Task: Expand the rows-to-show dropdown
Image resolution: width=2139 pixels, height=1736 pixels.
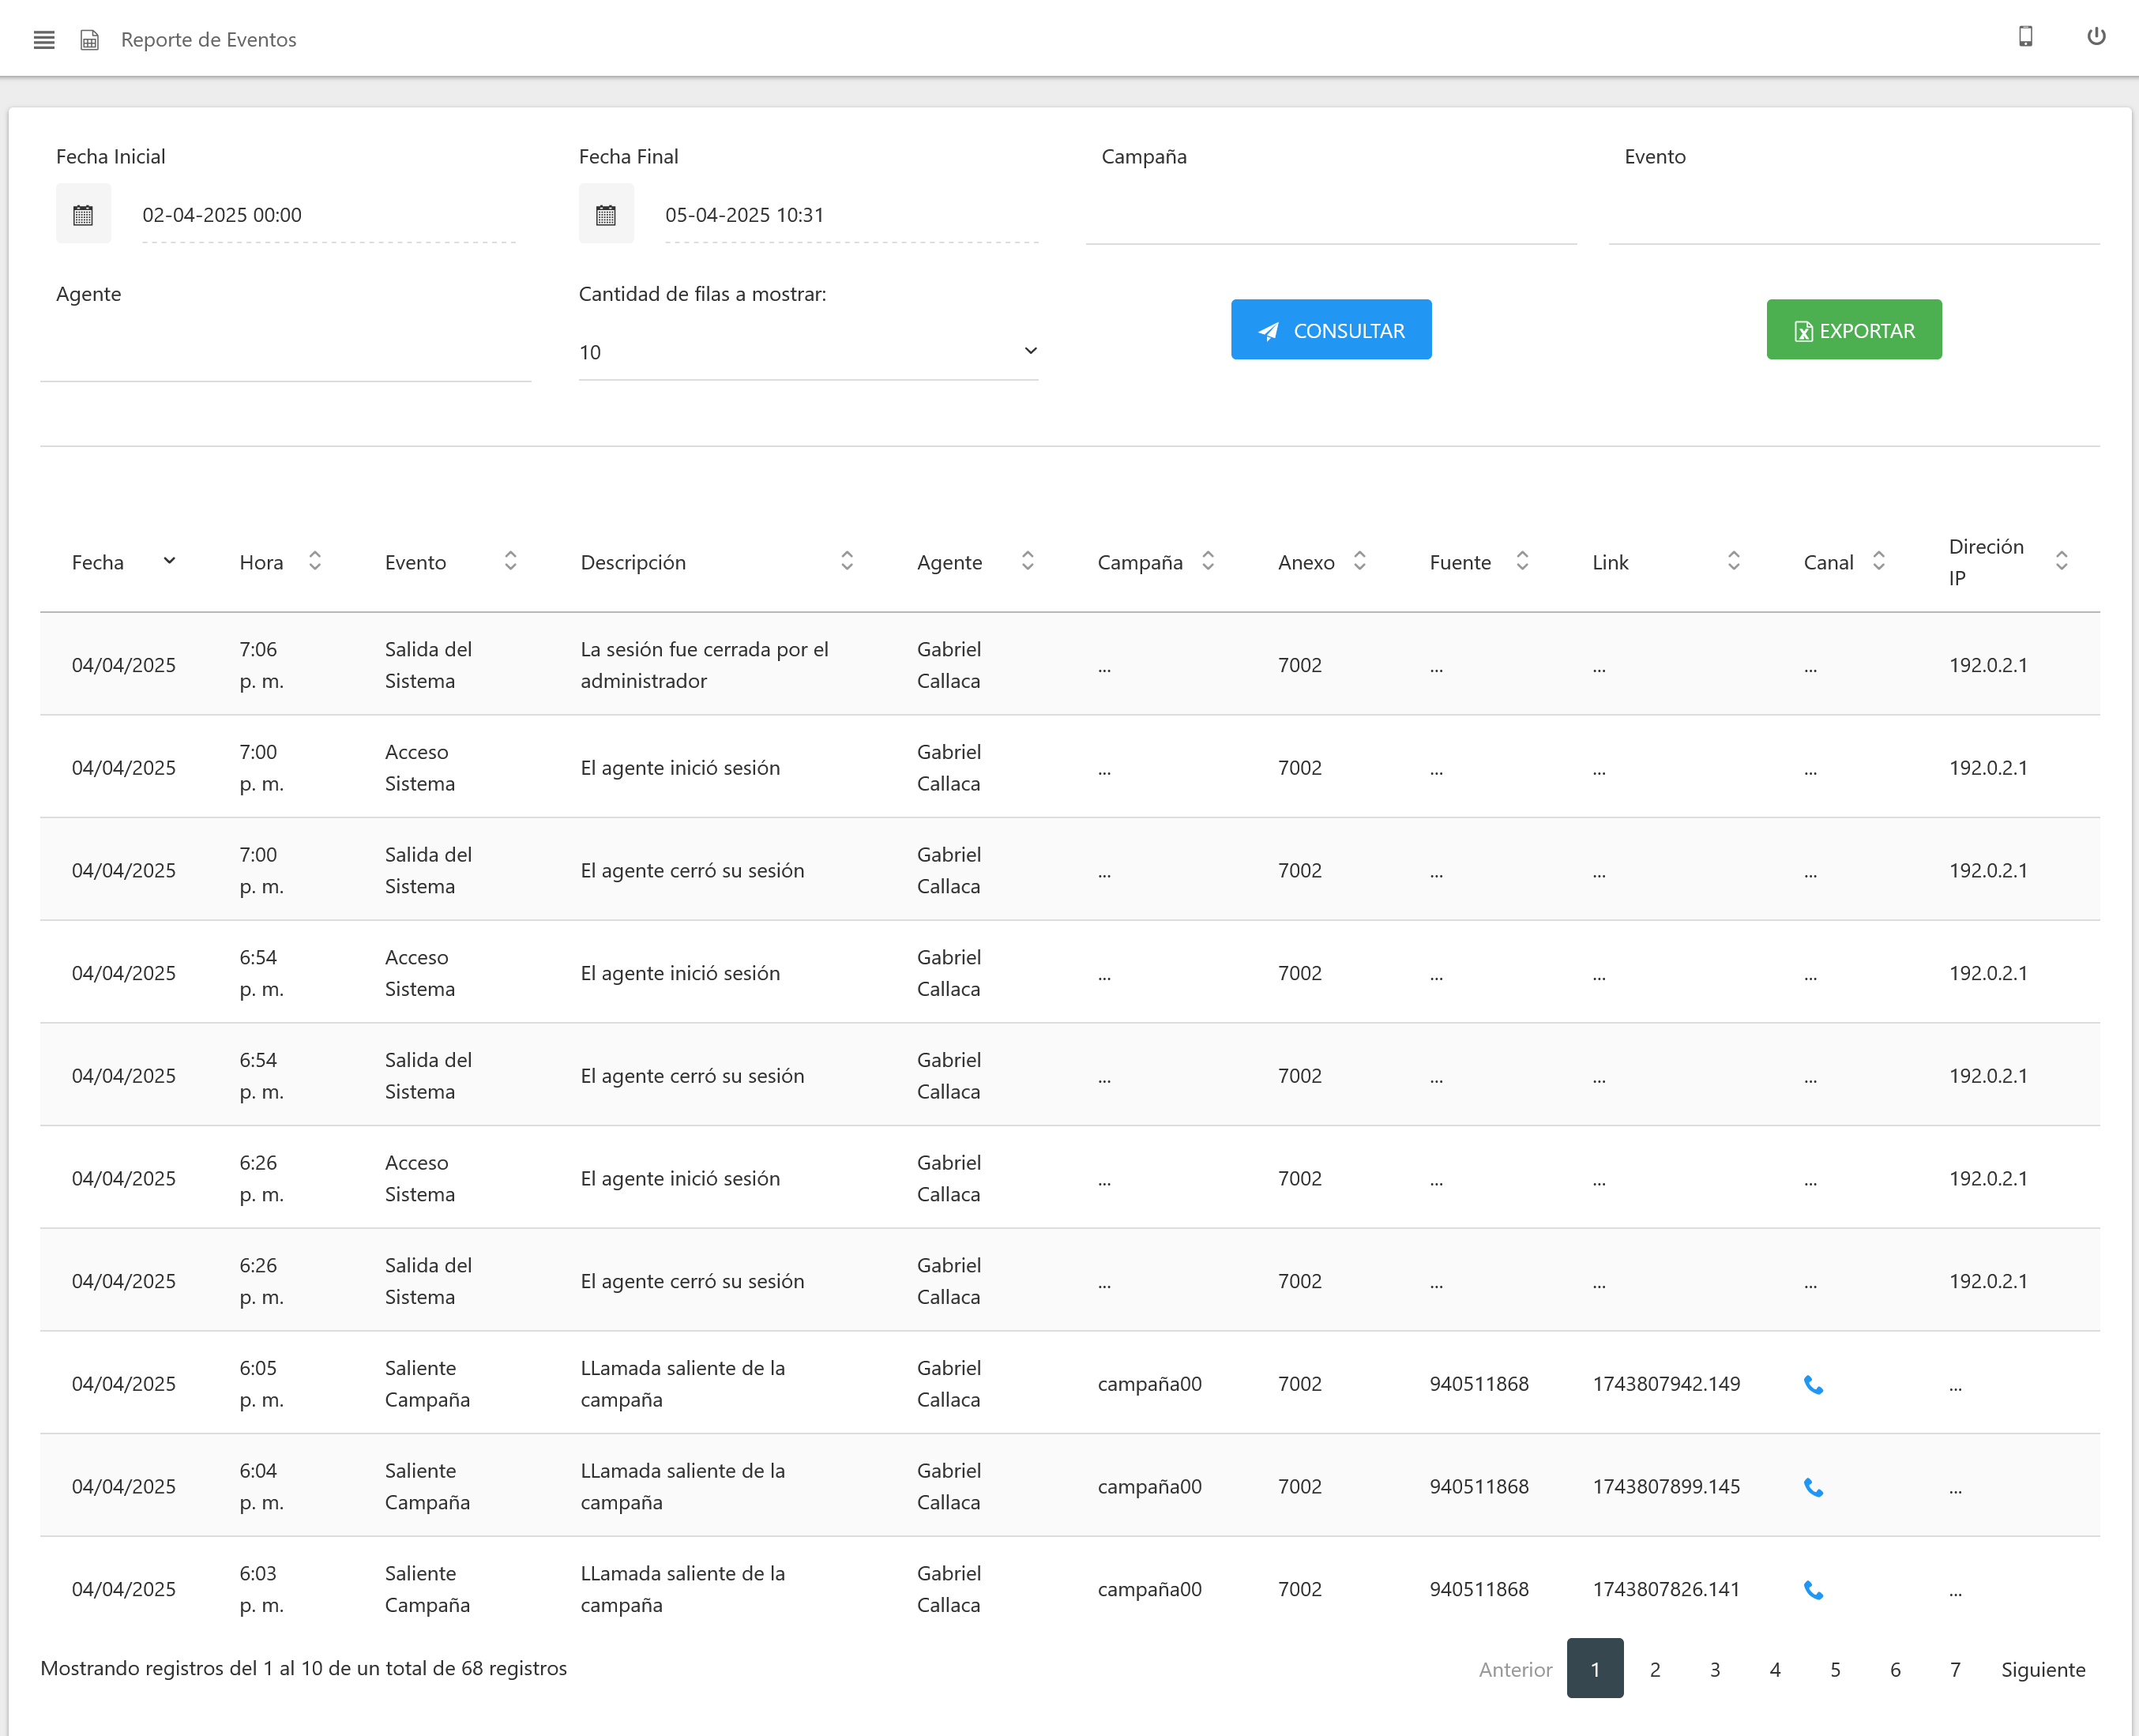Action: (x=808, y=352)
